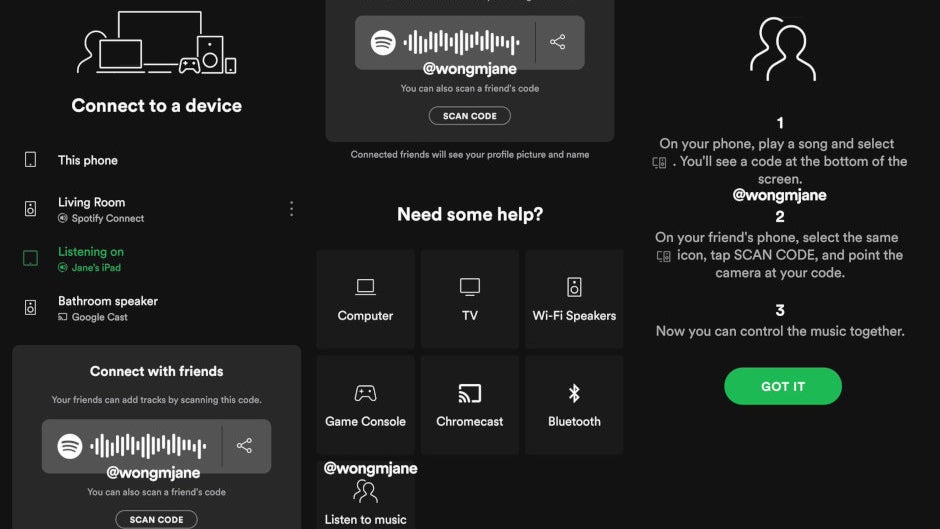Open the Game Console help tile
The height and width of the screenshot is (529, 940).
(x=365, y=405)
